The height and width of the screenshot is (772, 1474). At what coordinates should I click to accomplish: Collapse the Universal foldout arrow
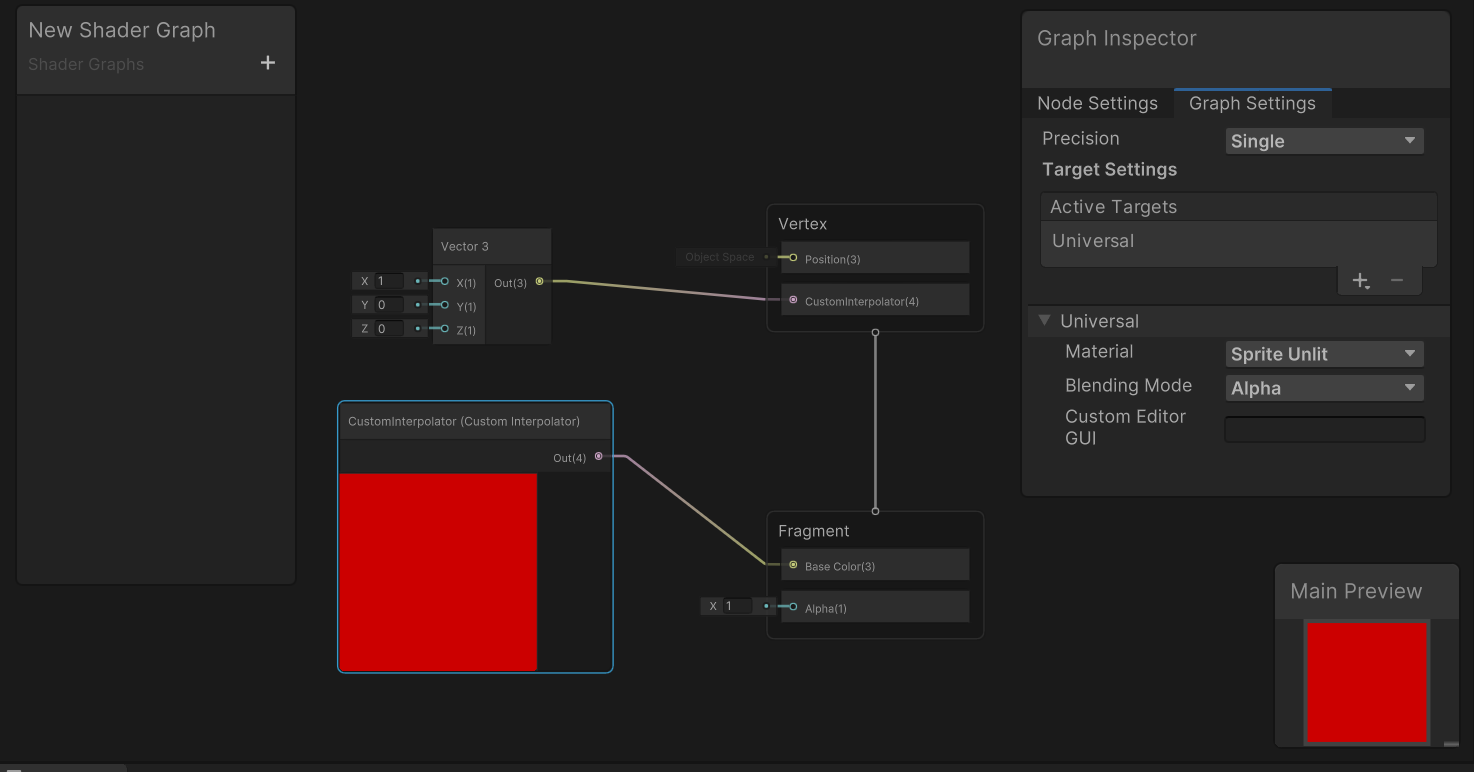pos(1045,321)
